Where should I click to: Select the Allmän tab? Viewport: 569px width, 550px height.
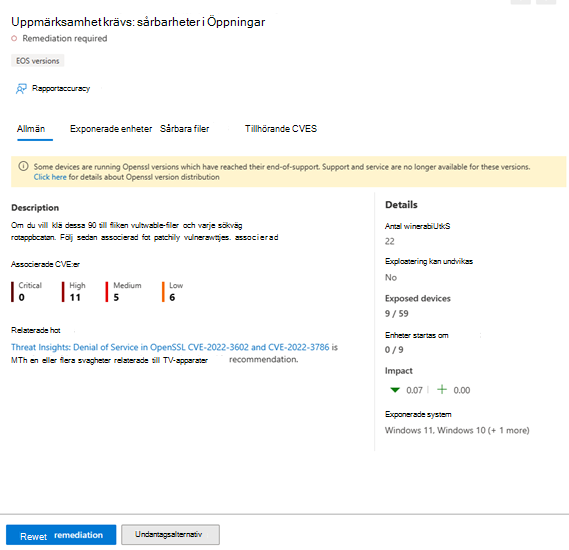[x=31, y=129]
